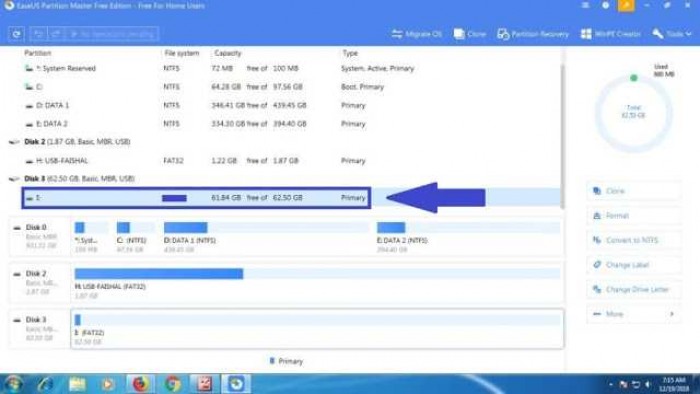This screenshot has width=700, height=394.
Task: Click the Migrate OS button
Action: pyautogui.click(x=417, y=34)
